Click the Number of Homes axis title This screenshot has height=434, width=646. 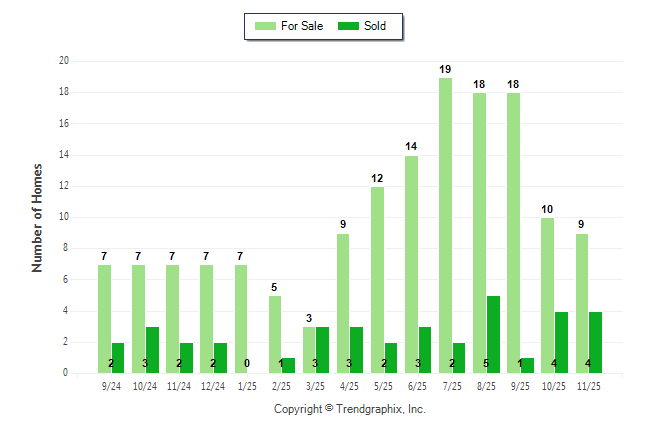(x=38, y=217)
